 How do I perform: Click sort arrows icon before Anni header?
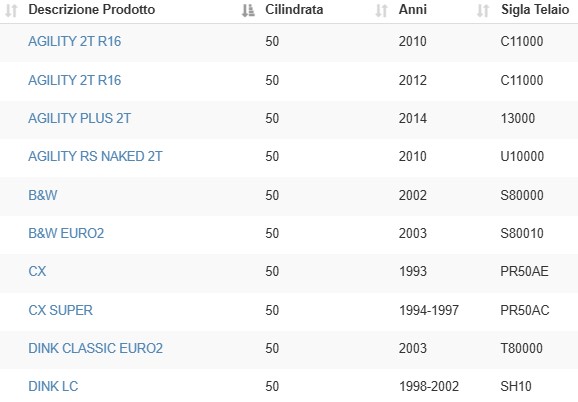381,11
